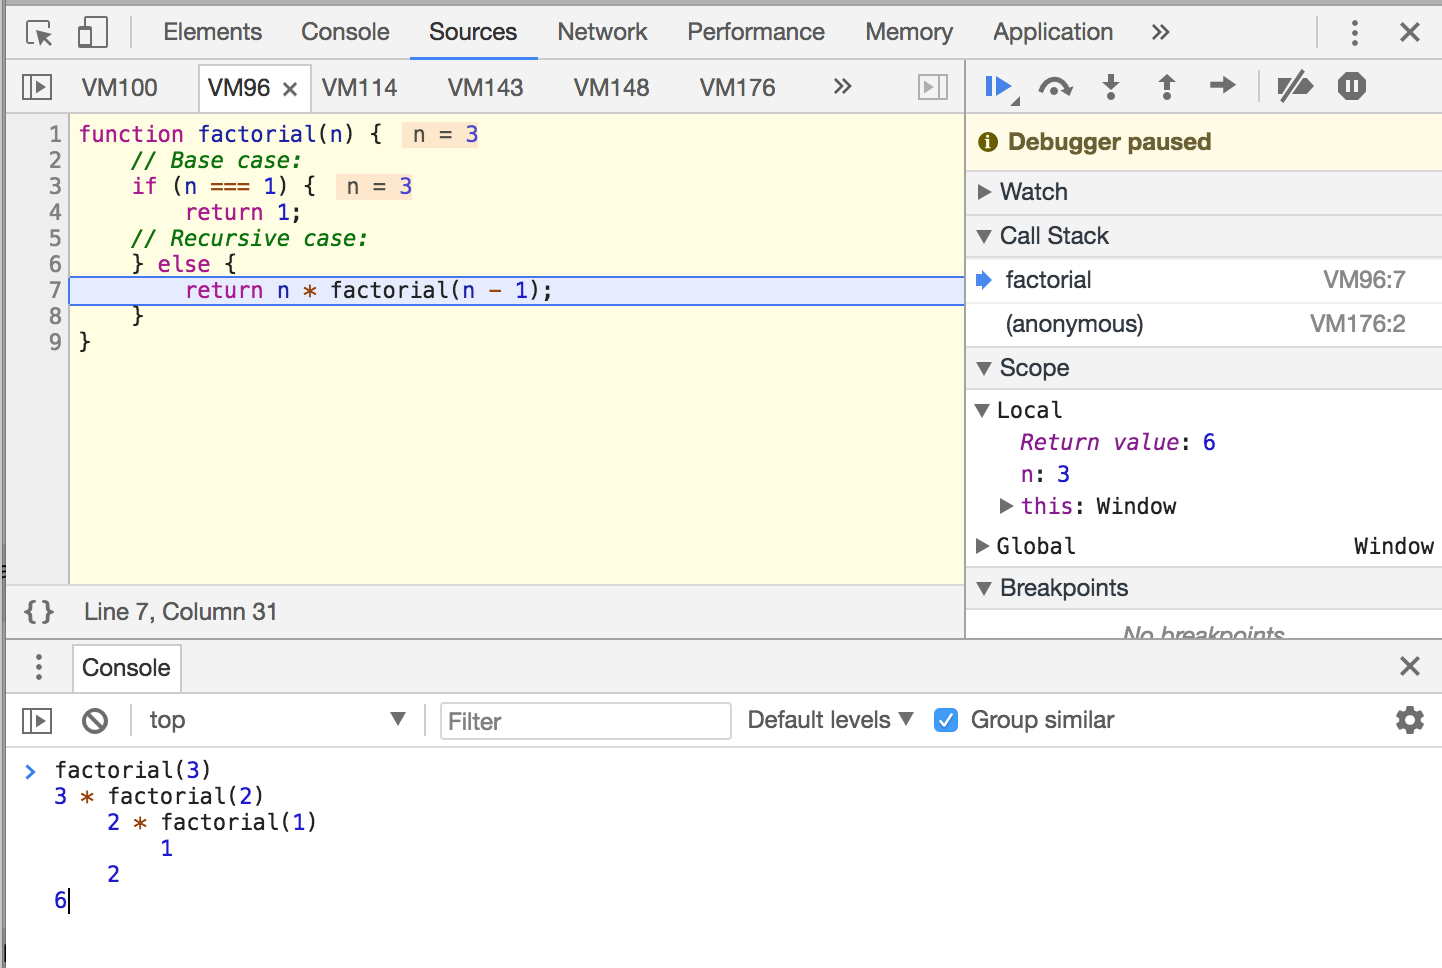Open the console settings gear
Screen dimensions: 1442x968
point(1410,720)
